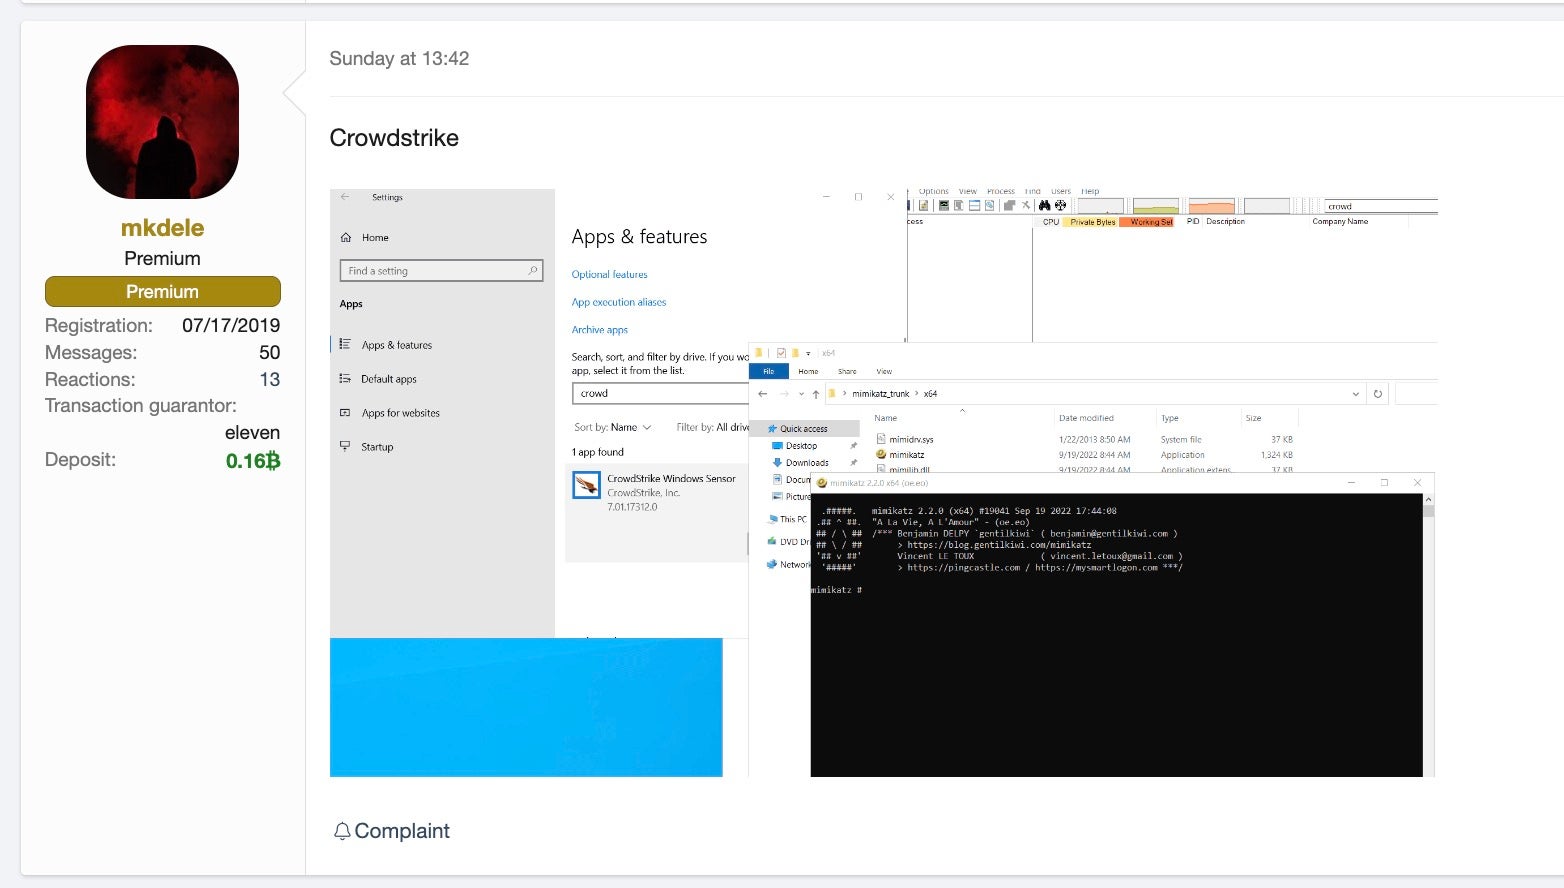Click the refresh icon in File Explorer address bar

click(1377, 394)
